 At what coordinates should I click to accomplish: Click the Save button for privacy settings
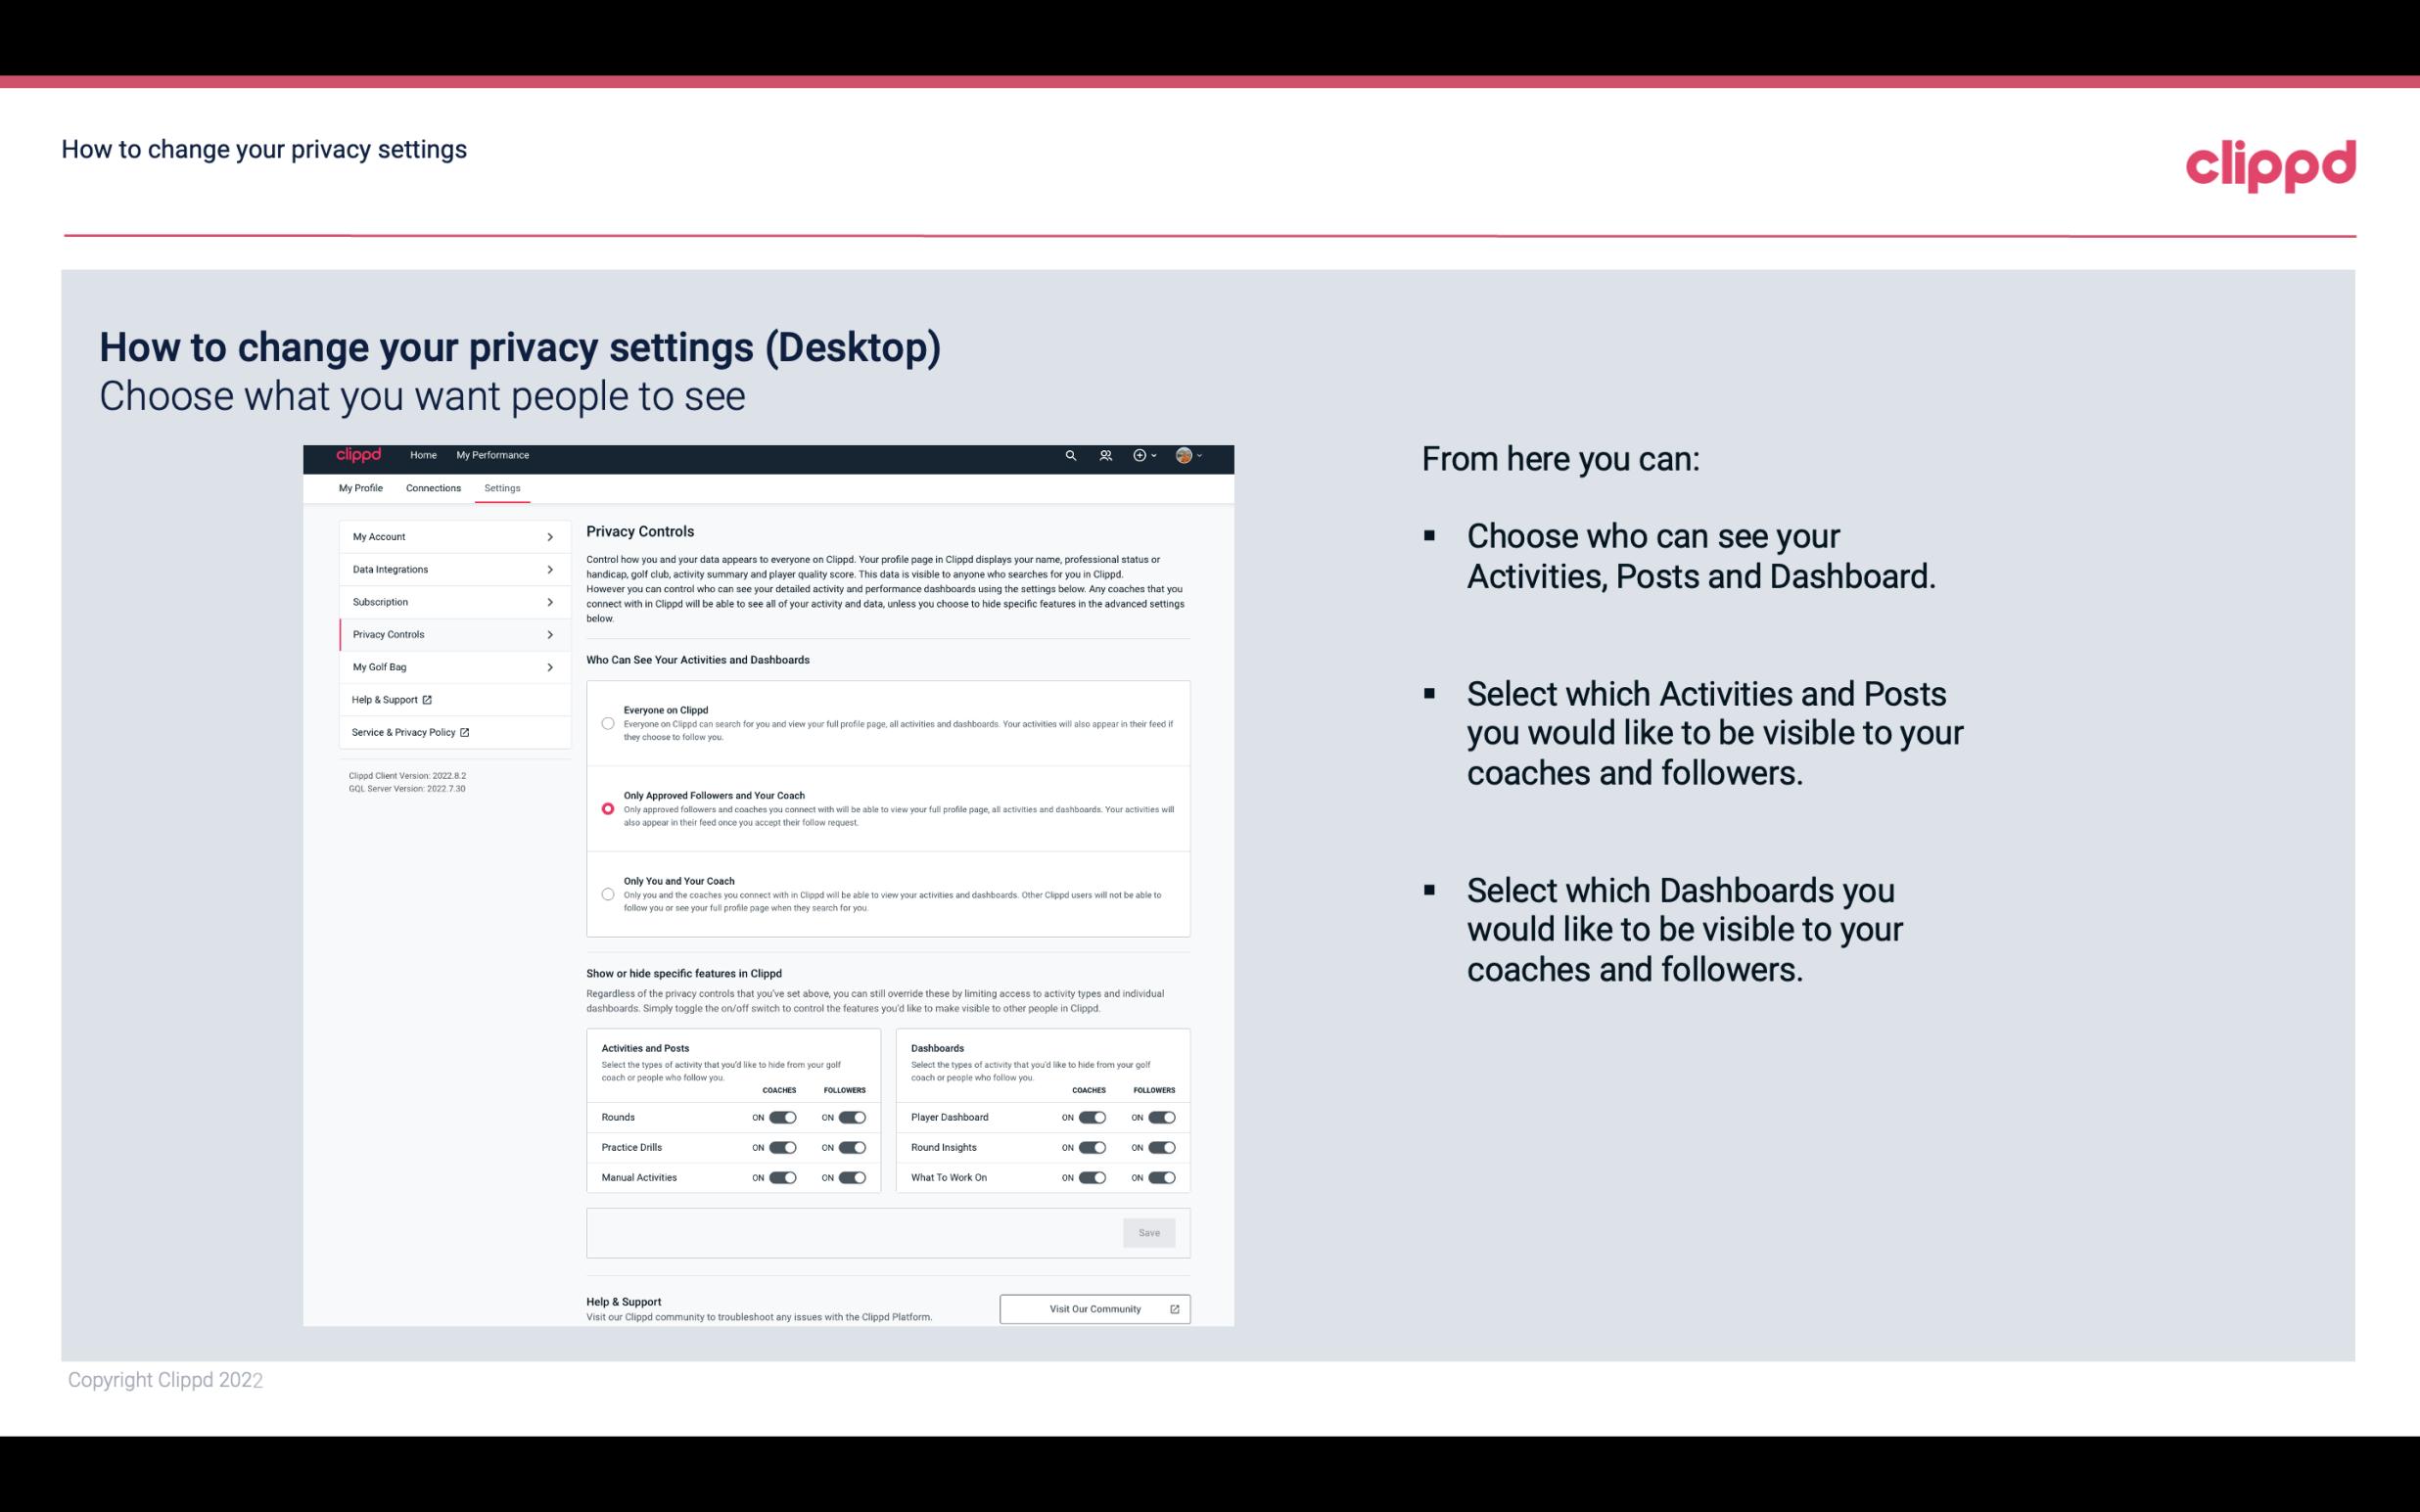(x=1150, y=1231)
